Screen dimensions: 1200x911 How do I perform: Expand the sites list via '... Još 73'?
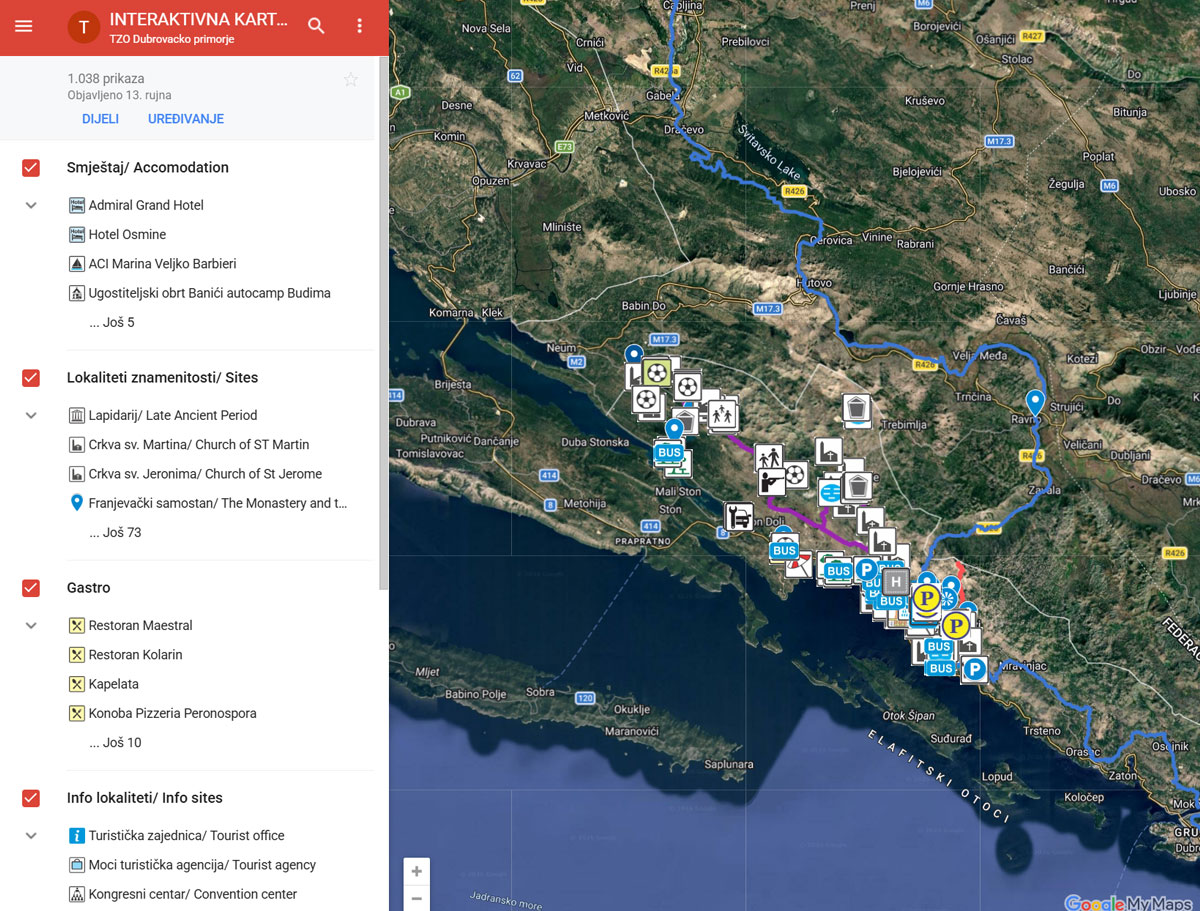click(115, 532)
